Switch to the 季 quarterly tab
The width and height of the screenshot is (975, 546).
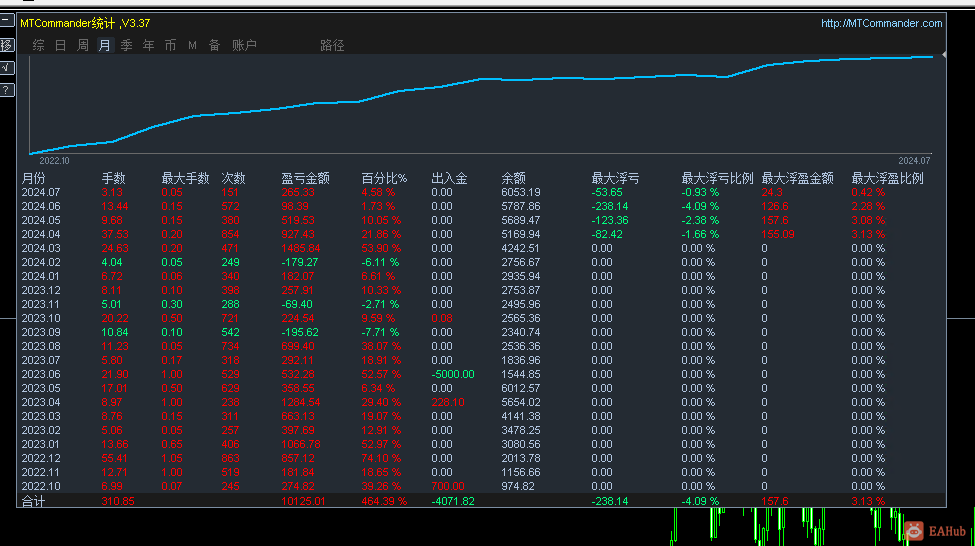pos(126,45)
